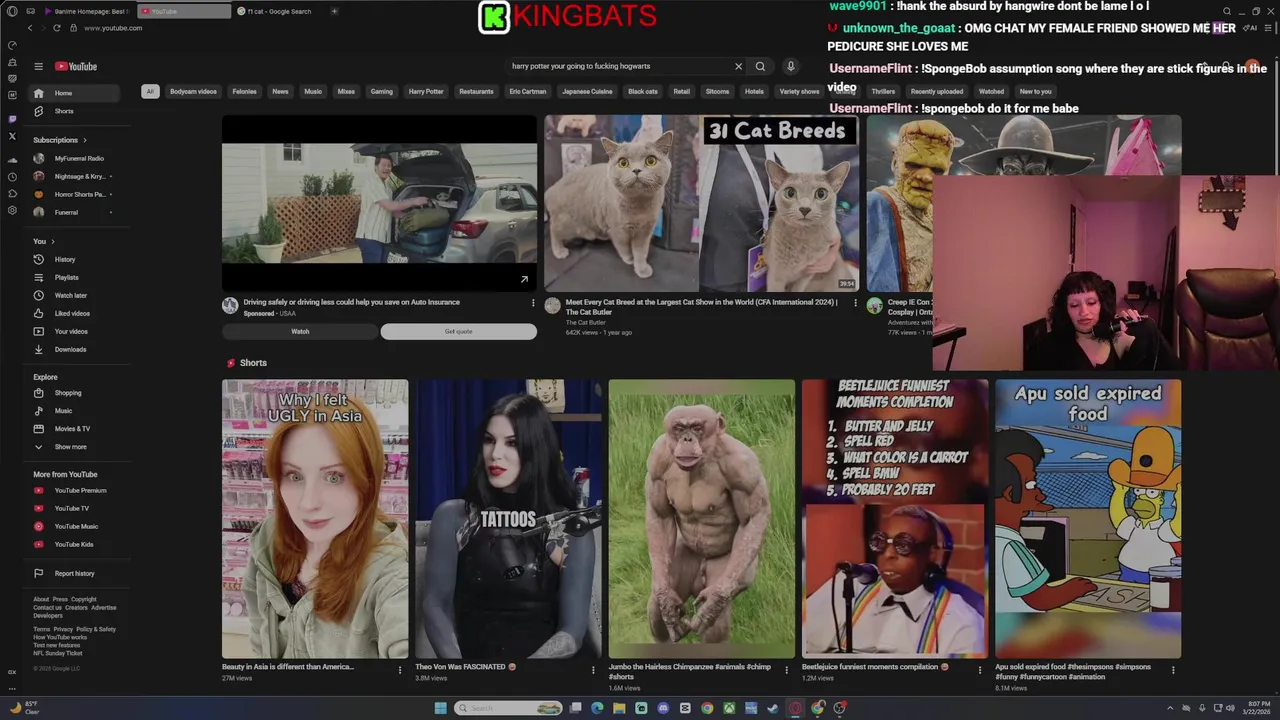Open the ad's external link arrow
Image resolution: width=1280 pixels, height=720 pixels.
(524, 279)
